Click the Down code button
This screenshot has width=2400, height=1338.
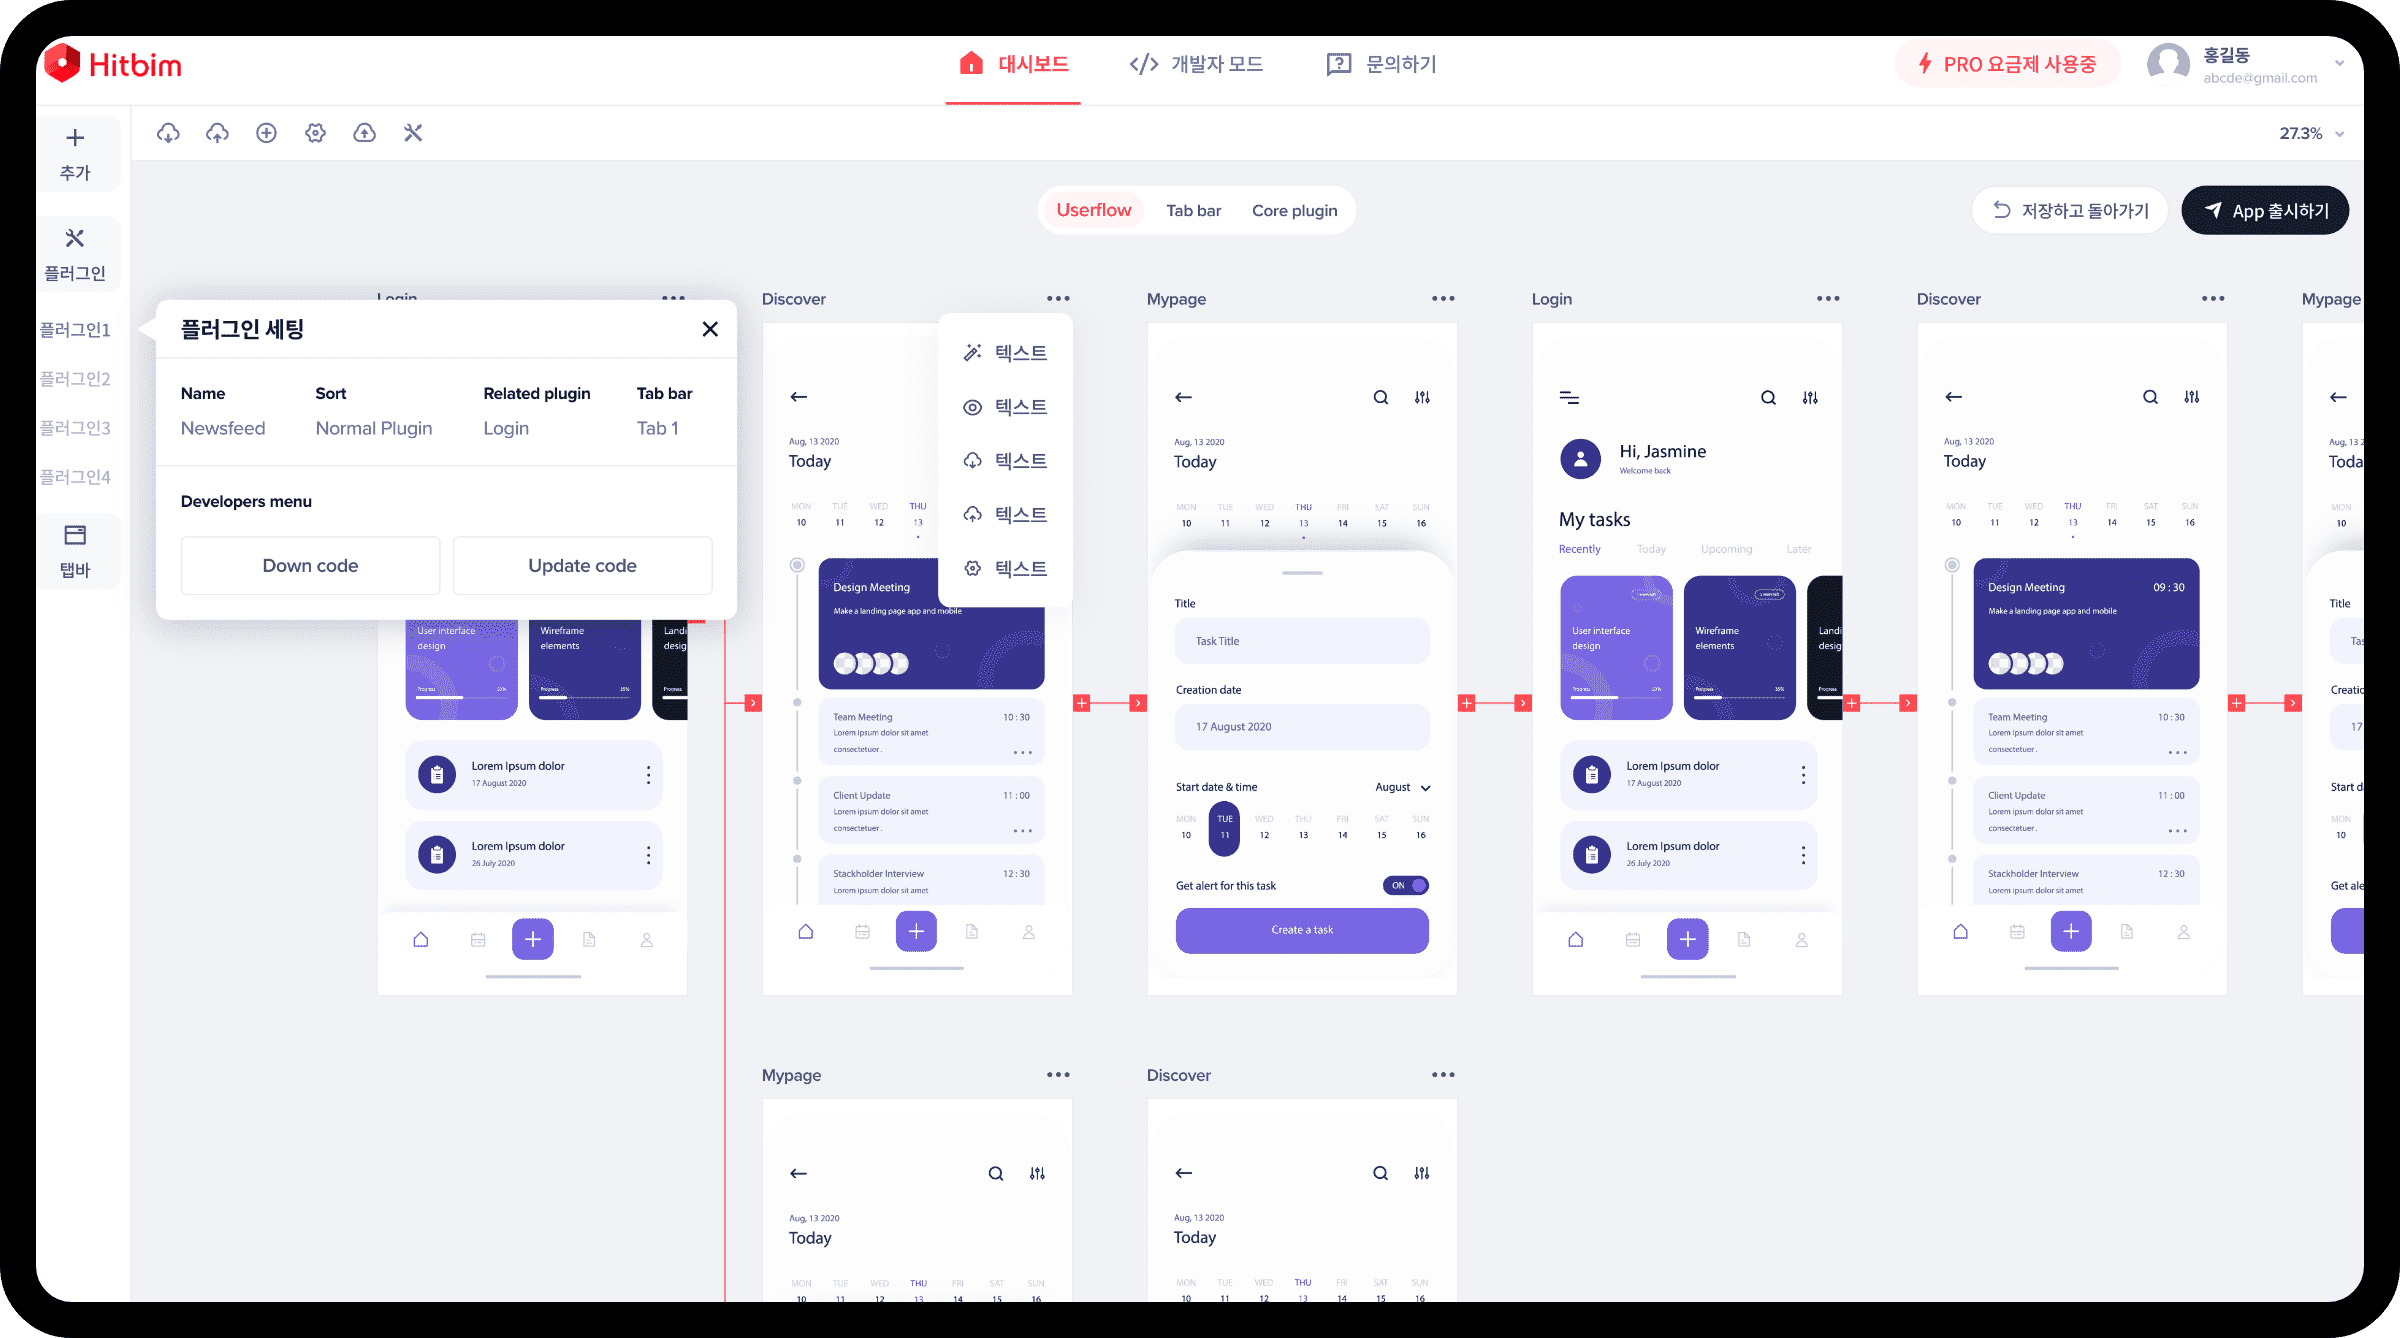(x=310, y=565)
